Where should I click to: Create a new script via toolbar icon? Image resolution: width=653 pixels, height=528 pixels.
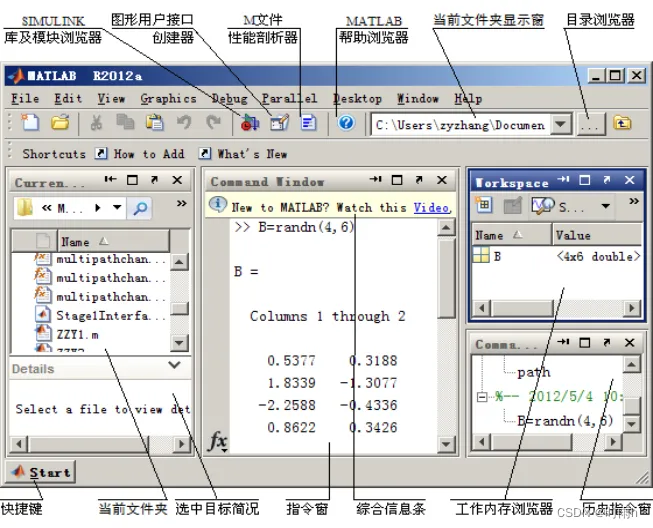point(30,122)
